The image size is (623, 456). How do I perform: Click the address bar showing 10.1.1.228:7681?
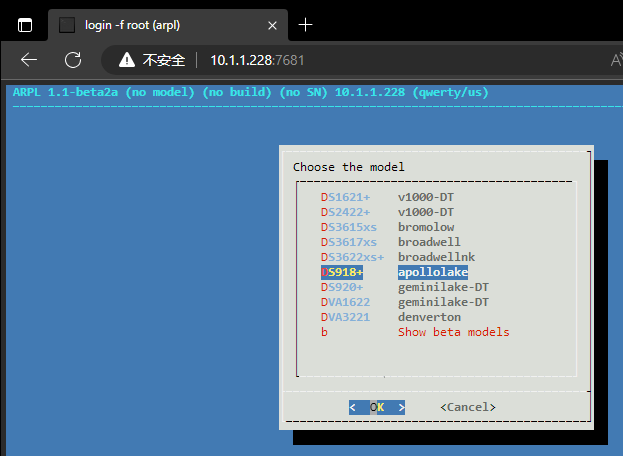coord(257,60)
